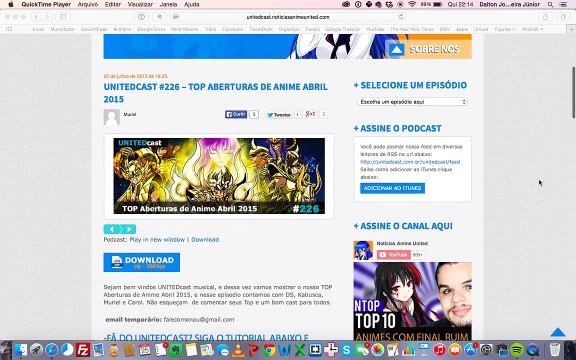Open the Safari share button
The width and height of the screenshot is (576, 360).
546,17
